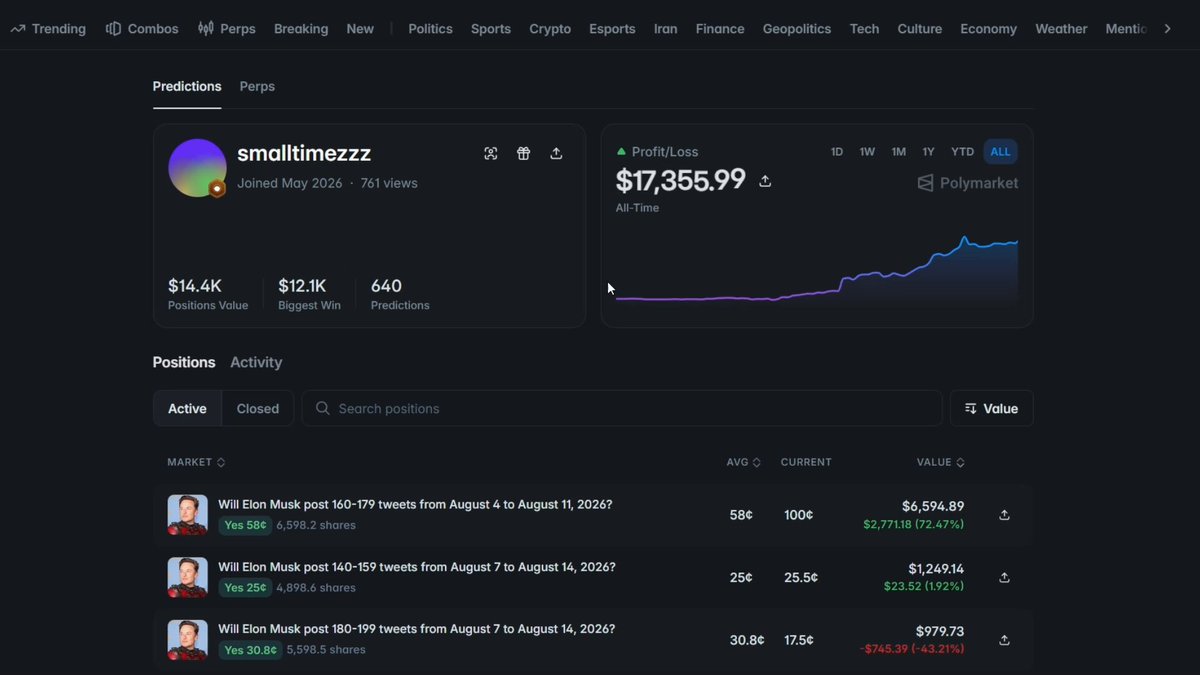Show Active positions
The width and height of the screenshot is (1200, 675).
click(x=187, y=408)
